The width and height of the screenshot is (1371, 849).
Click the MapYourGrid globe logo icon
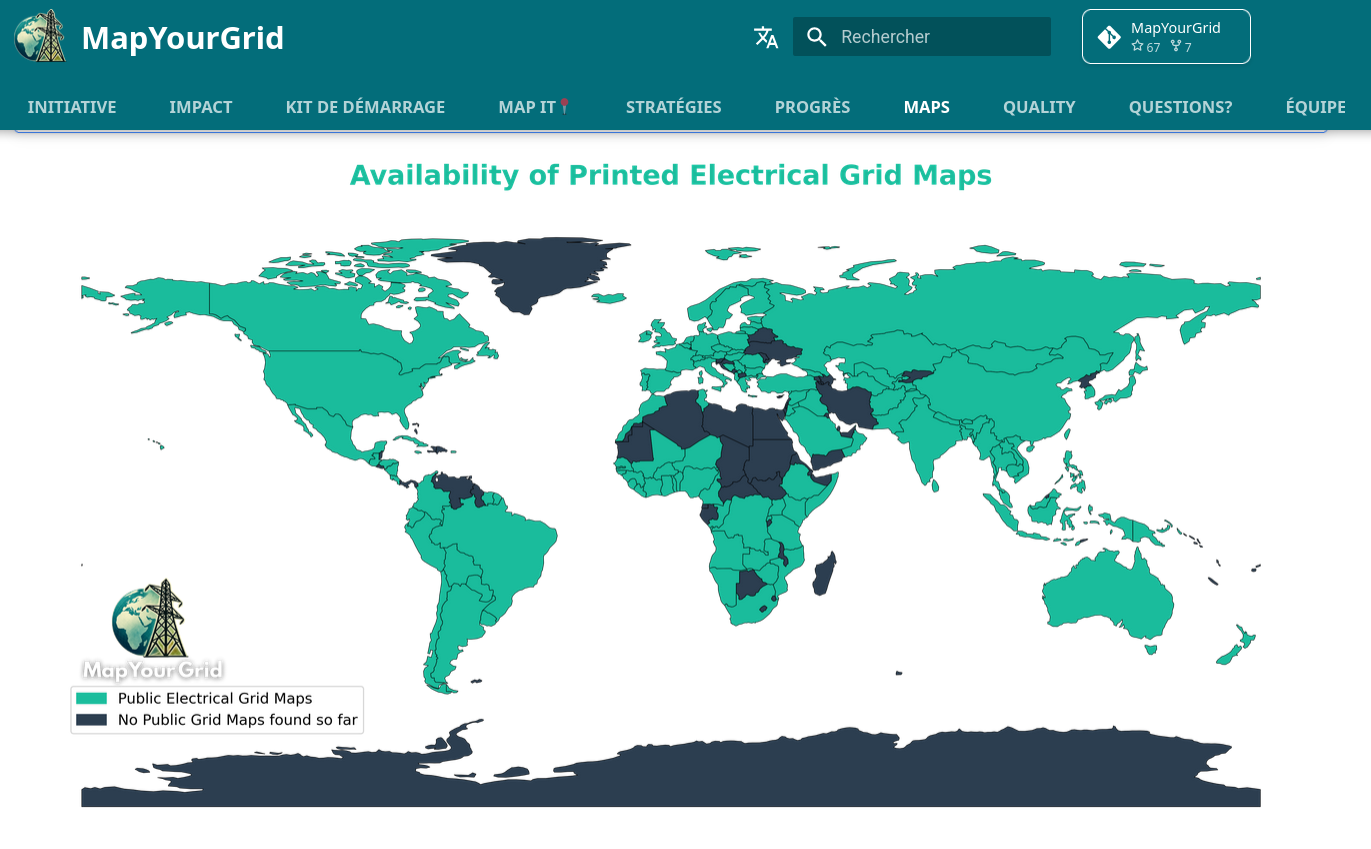pos(41,37)
